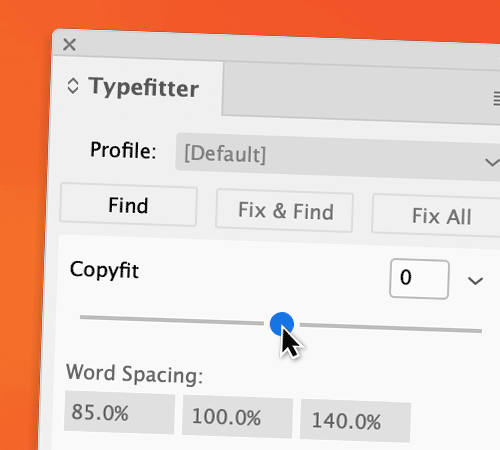Select the 140.0% maximum Word Spacing field
The width and height of the screenshot is (500, 450).
click(355, 421)
